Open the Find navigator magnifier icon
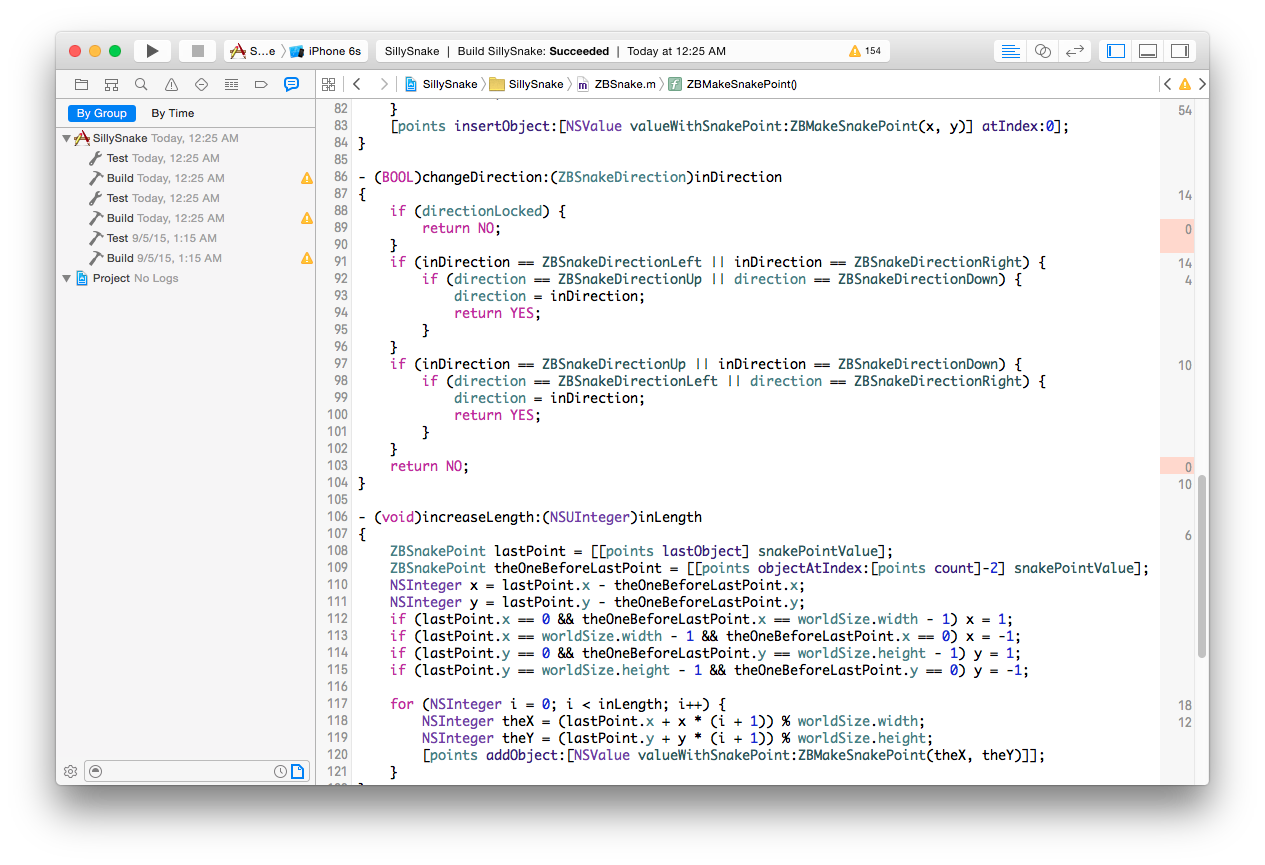 coord(141,85)
